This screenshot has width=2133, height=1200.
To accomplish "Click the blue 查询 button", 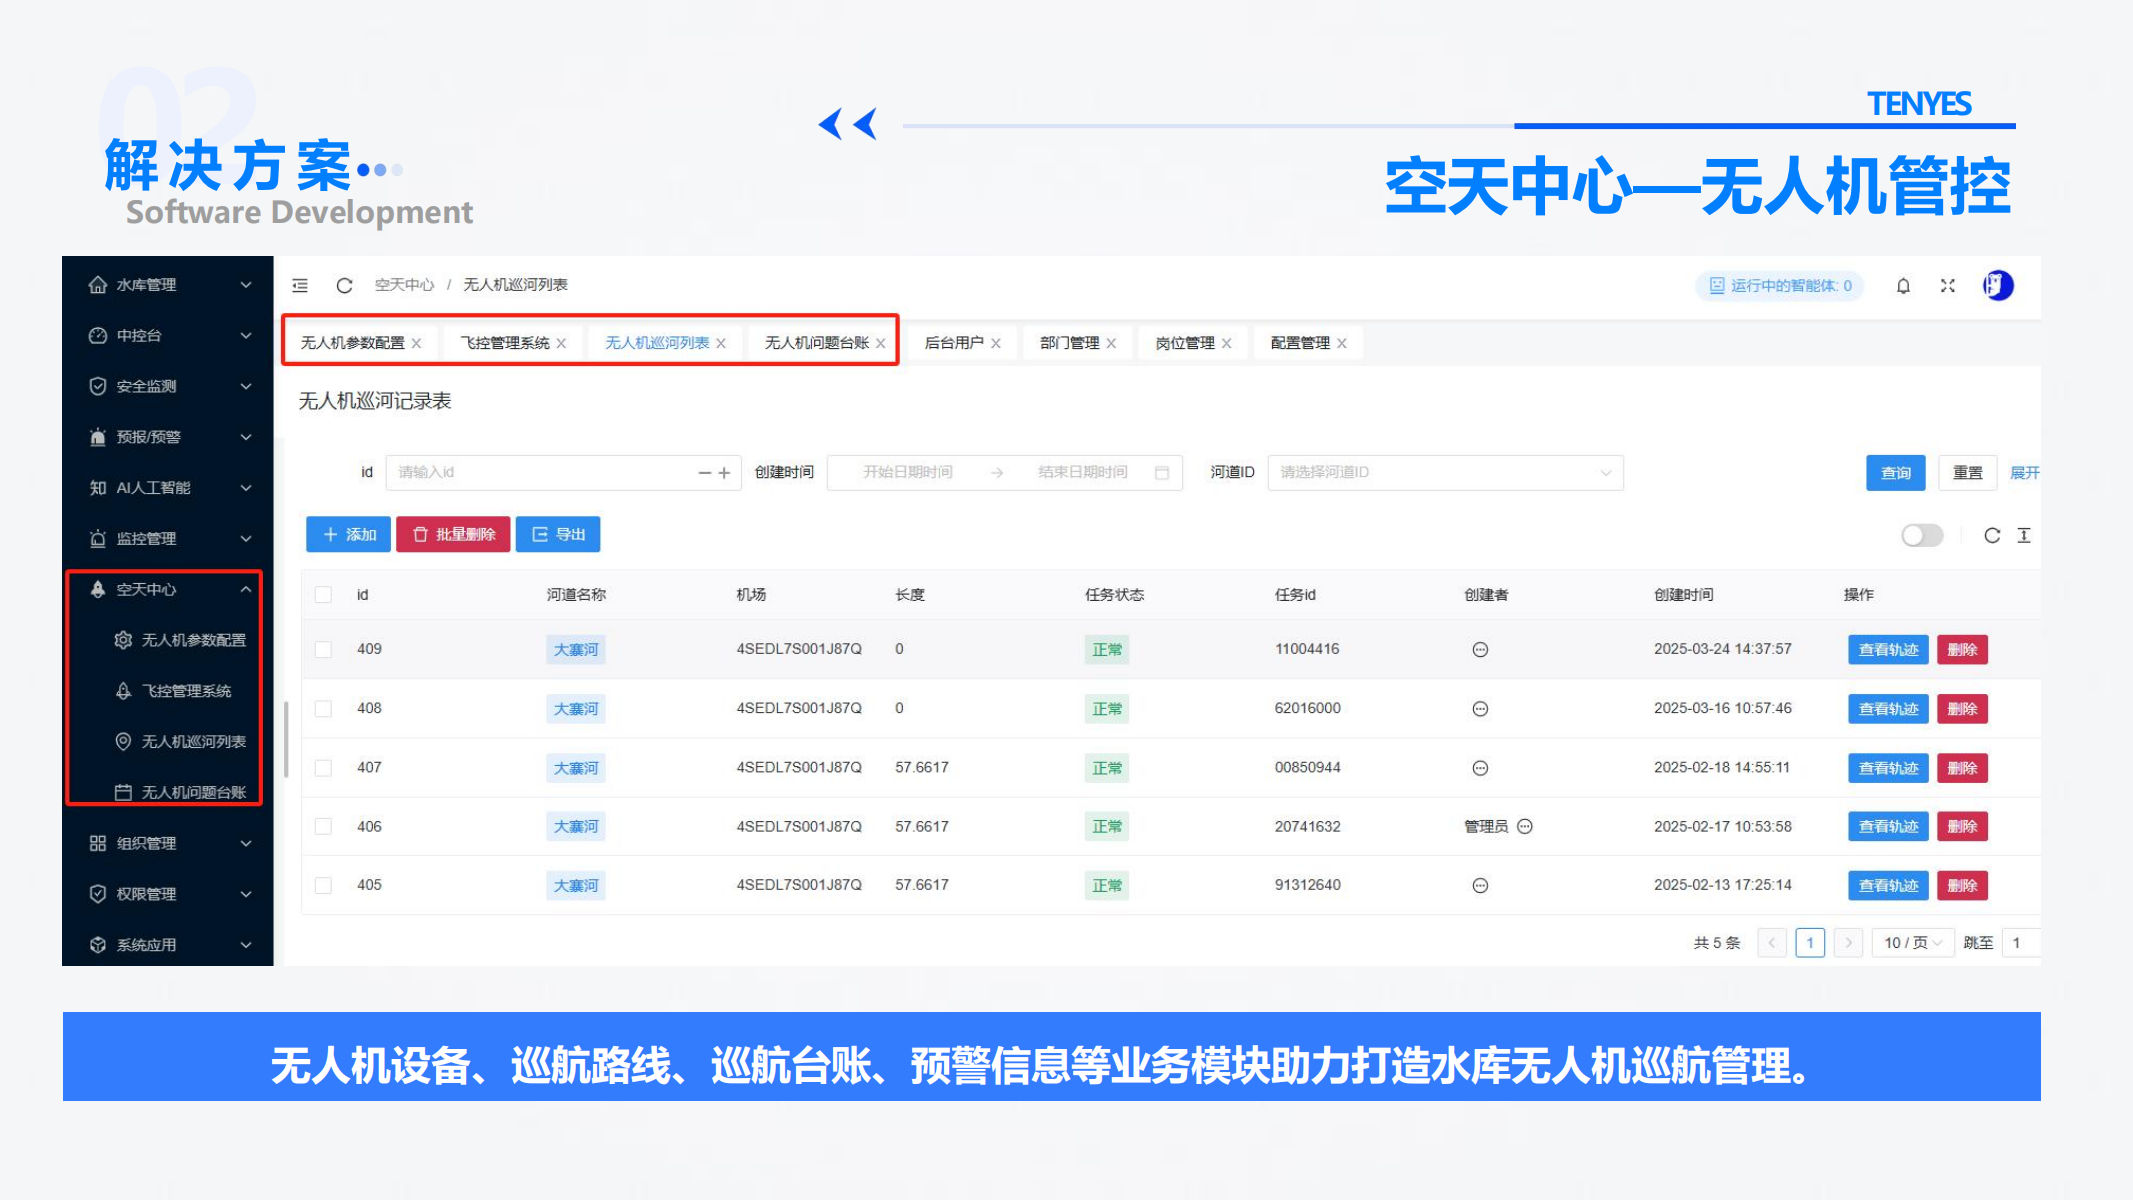I will coord(1895,473).
